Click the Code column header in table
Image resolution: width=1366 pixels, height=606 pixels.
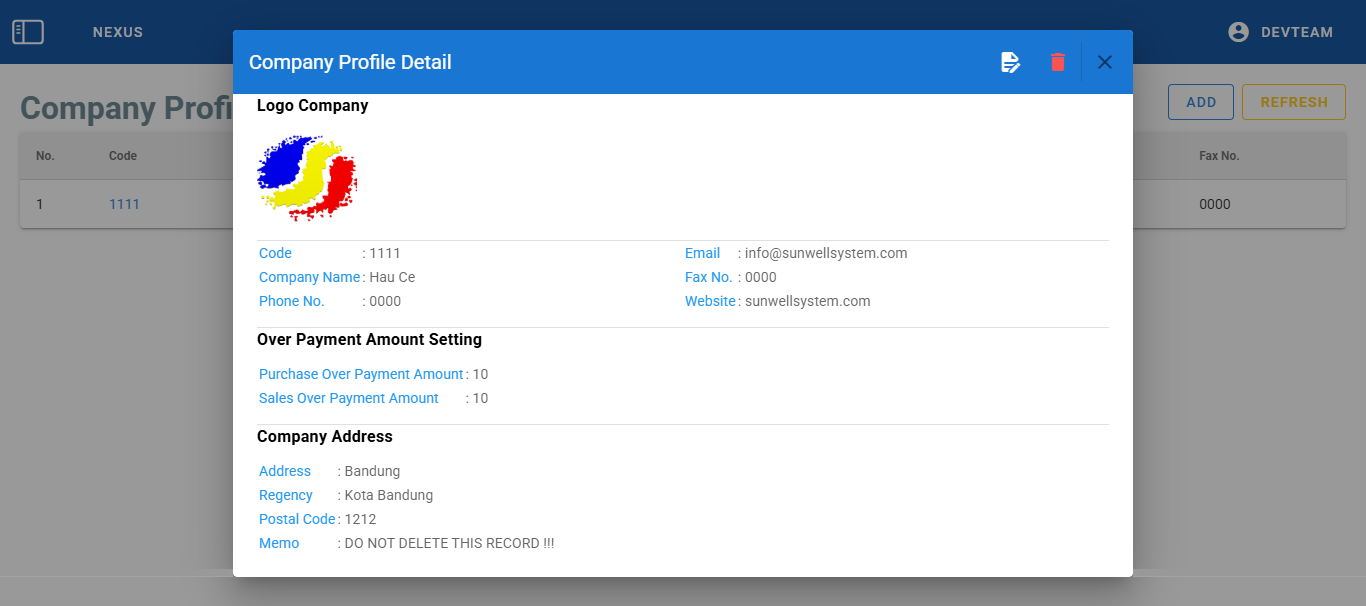click(x=123, y=156)
